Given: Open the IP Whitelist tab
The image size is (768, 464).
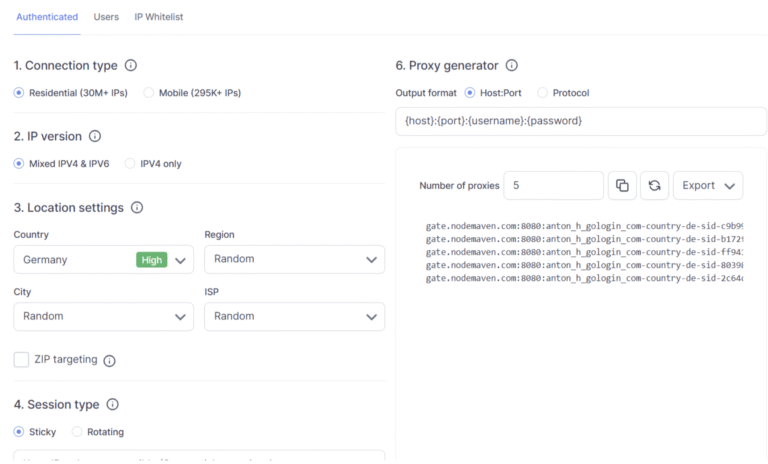Looking at the screenshot, I should (x=159, y=17).
